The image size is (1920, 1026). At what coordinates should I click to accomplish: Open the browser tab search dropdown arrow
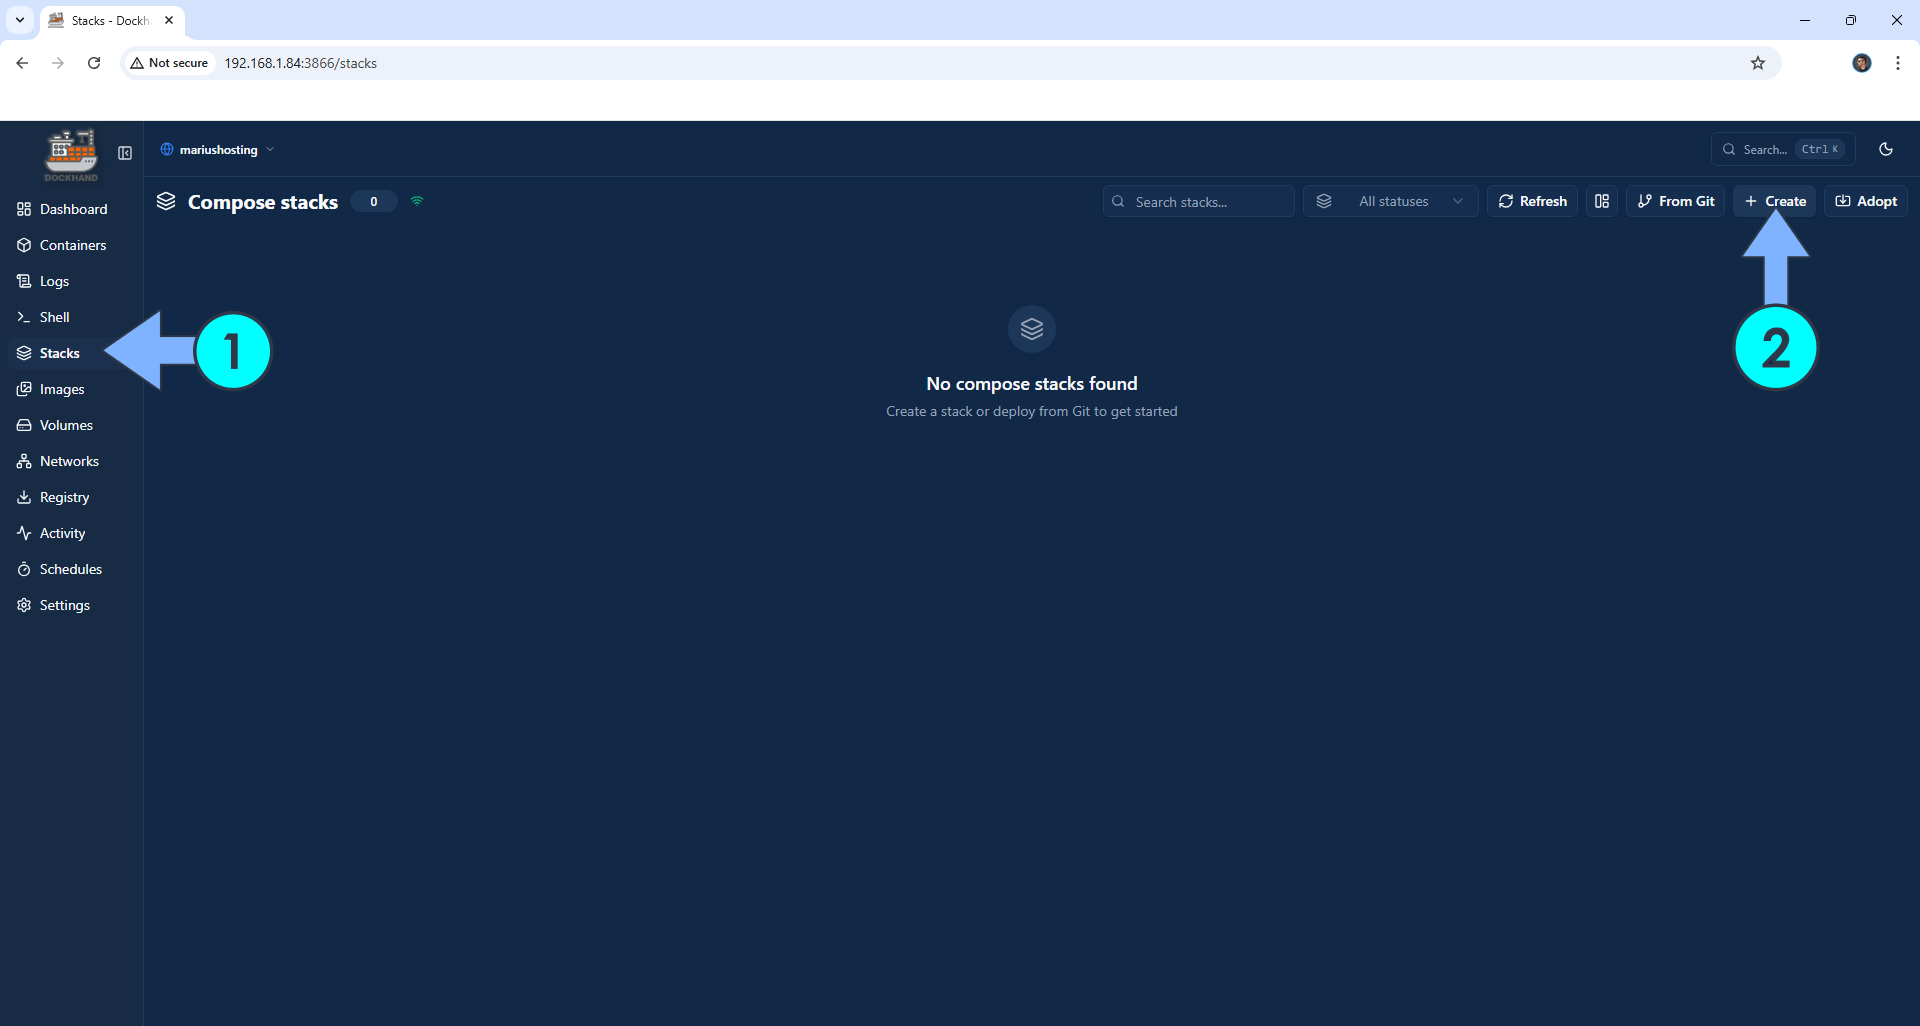(20, 20)
